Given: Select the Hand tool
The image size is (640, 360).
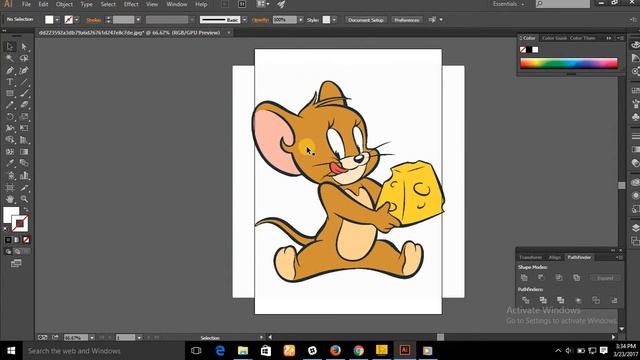Looking at the screenshot, I should coord(10,199).
